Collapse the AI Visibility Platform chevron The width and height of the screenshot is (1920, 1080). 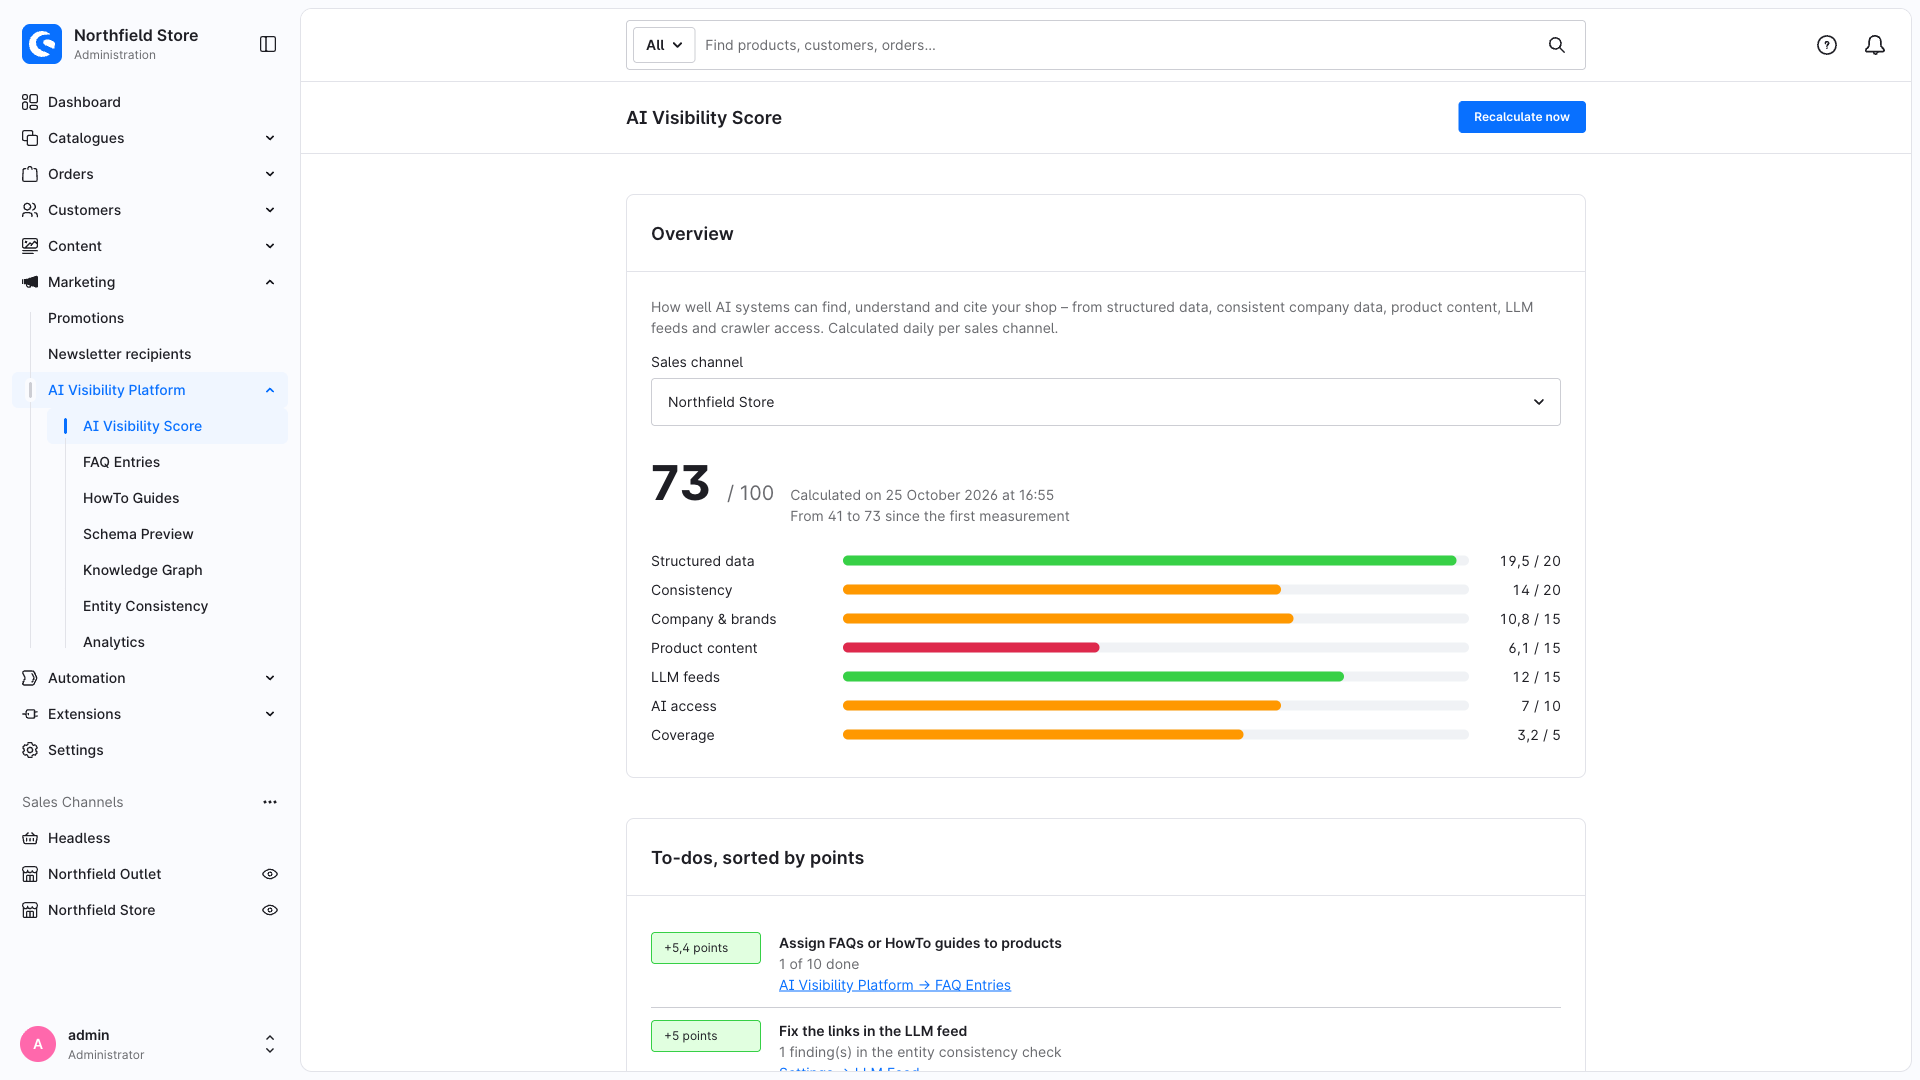270,390
